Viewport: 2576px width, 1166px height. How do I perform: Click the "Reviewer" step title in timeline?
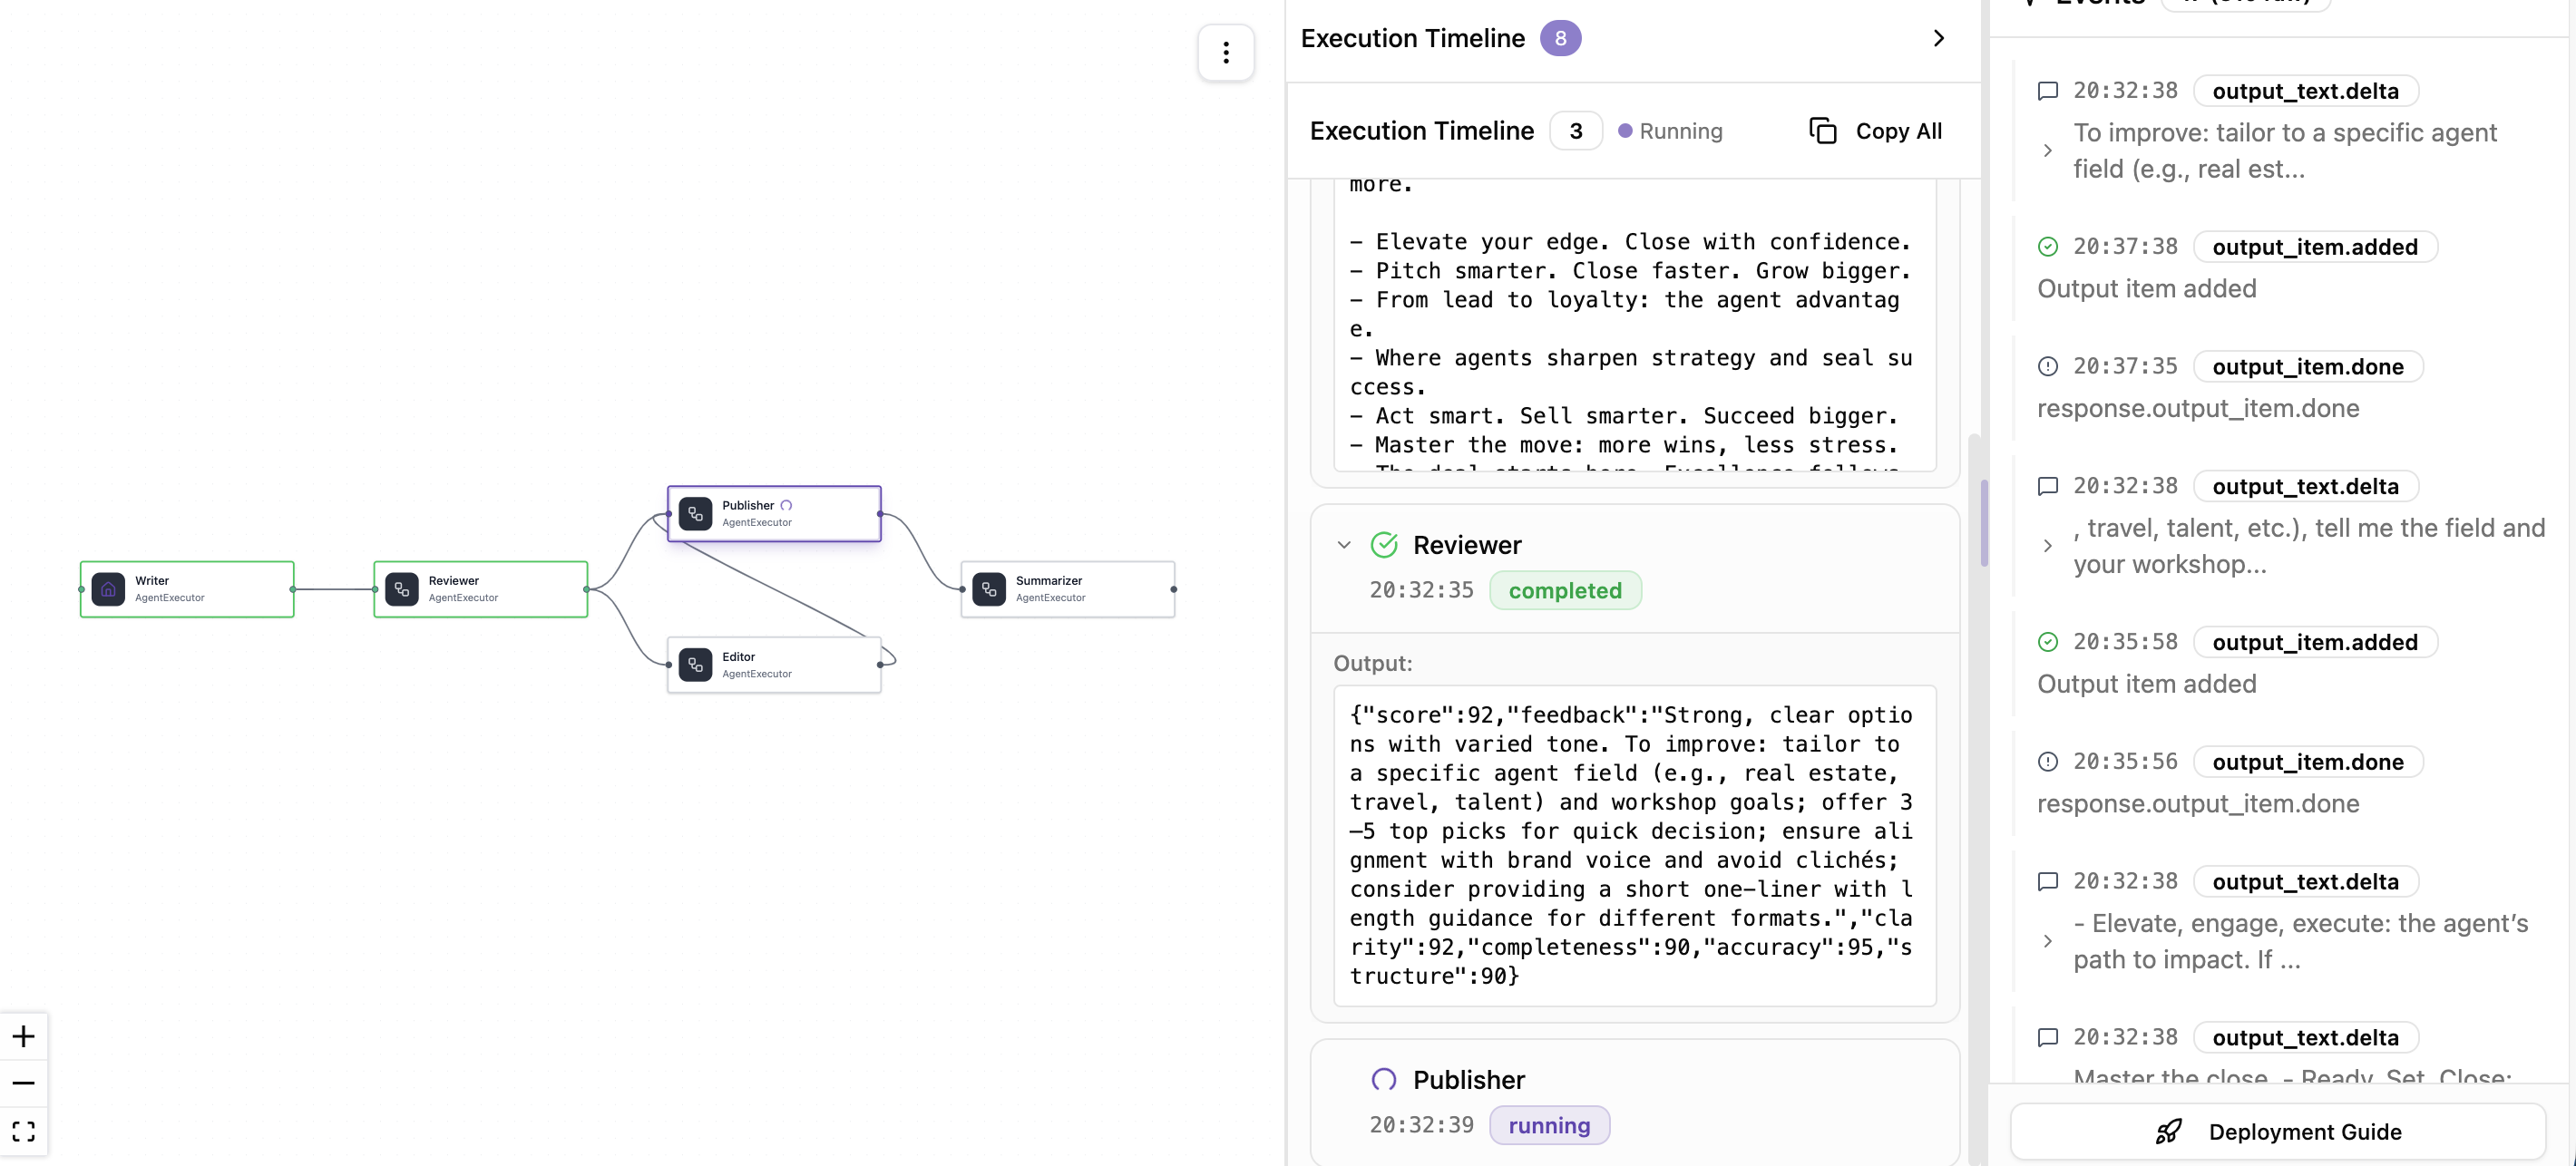click(1467, 545)
